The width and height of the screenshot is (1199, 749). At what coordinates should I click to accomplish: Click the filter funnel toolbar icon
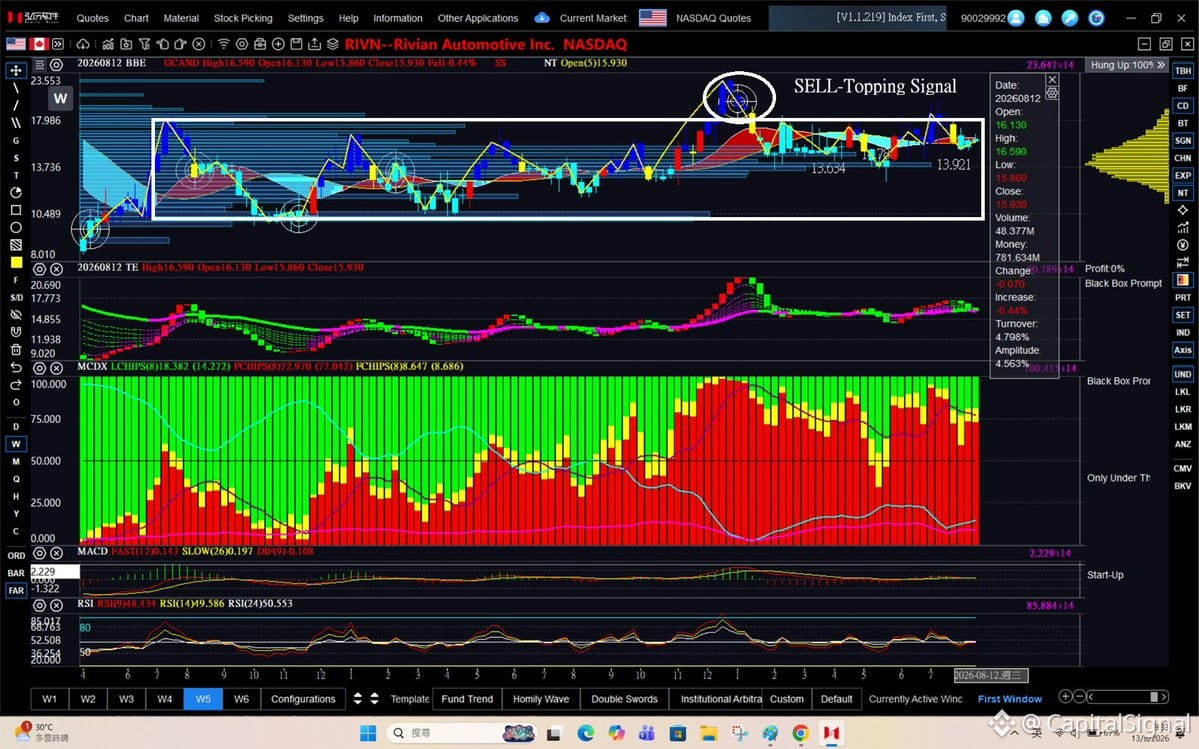pyautogui.click(x=145, y=44)
